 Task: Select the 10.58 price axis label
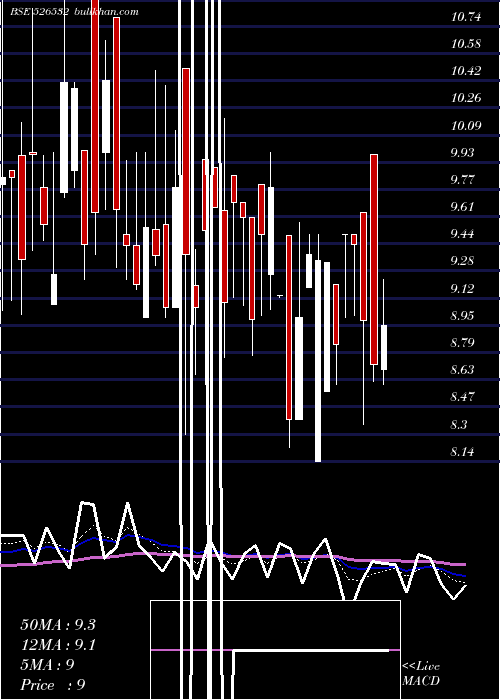tap(466, 44)
